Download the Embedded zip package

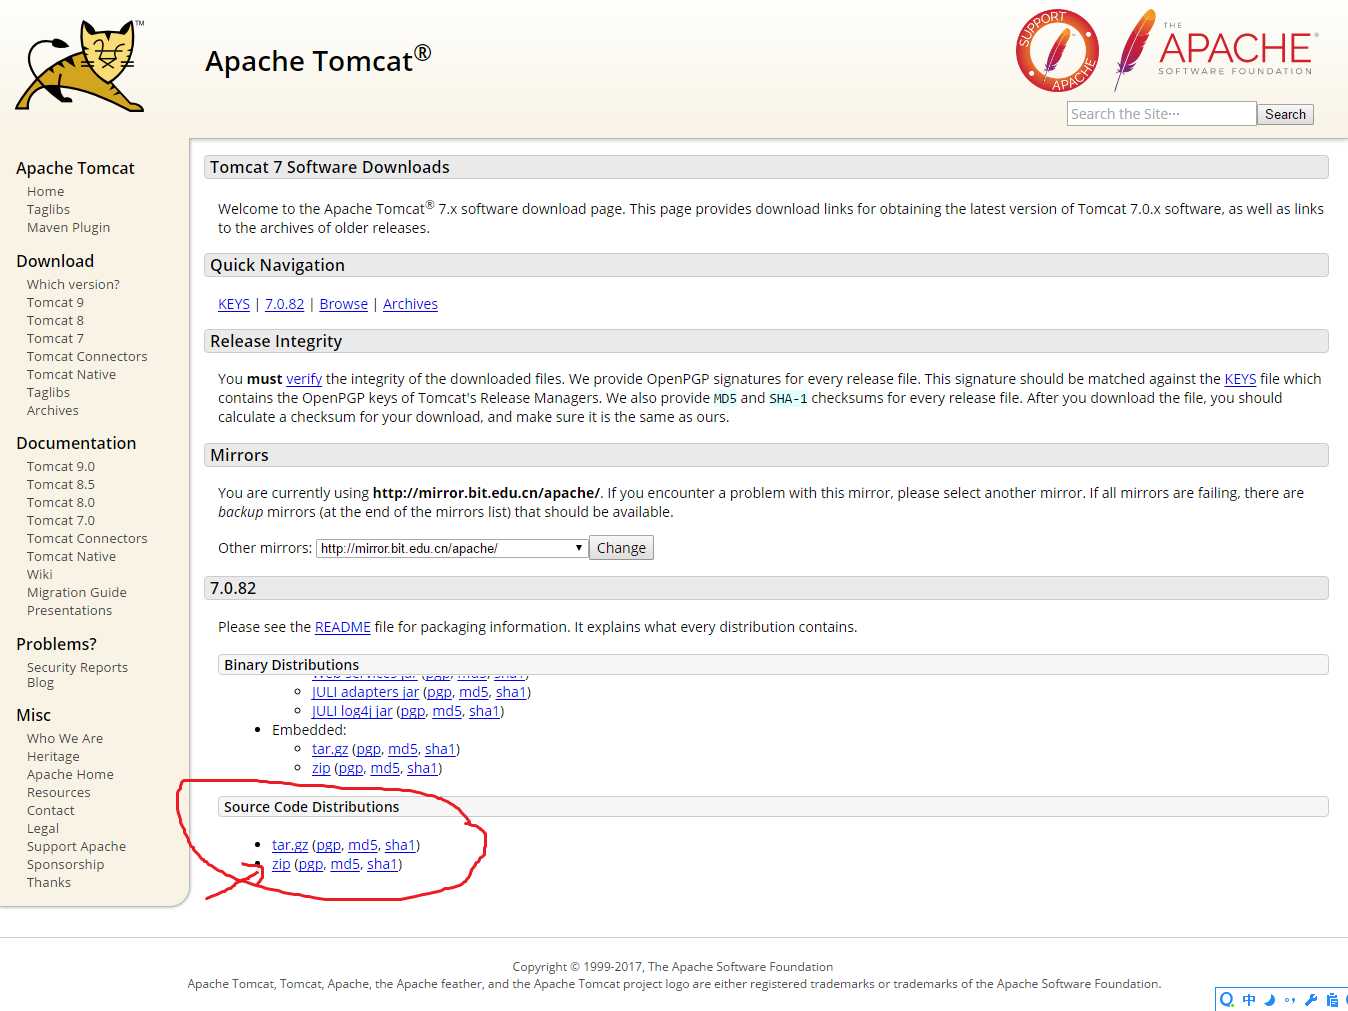tap(321, 768)
